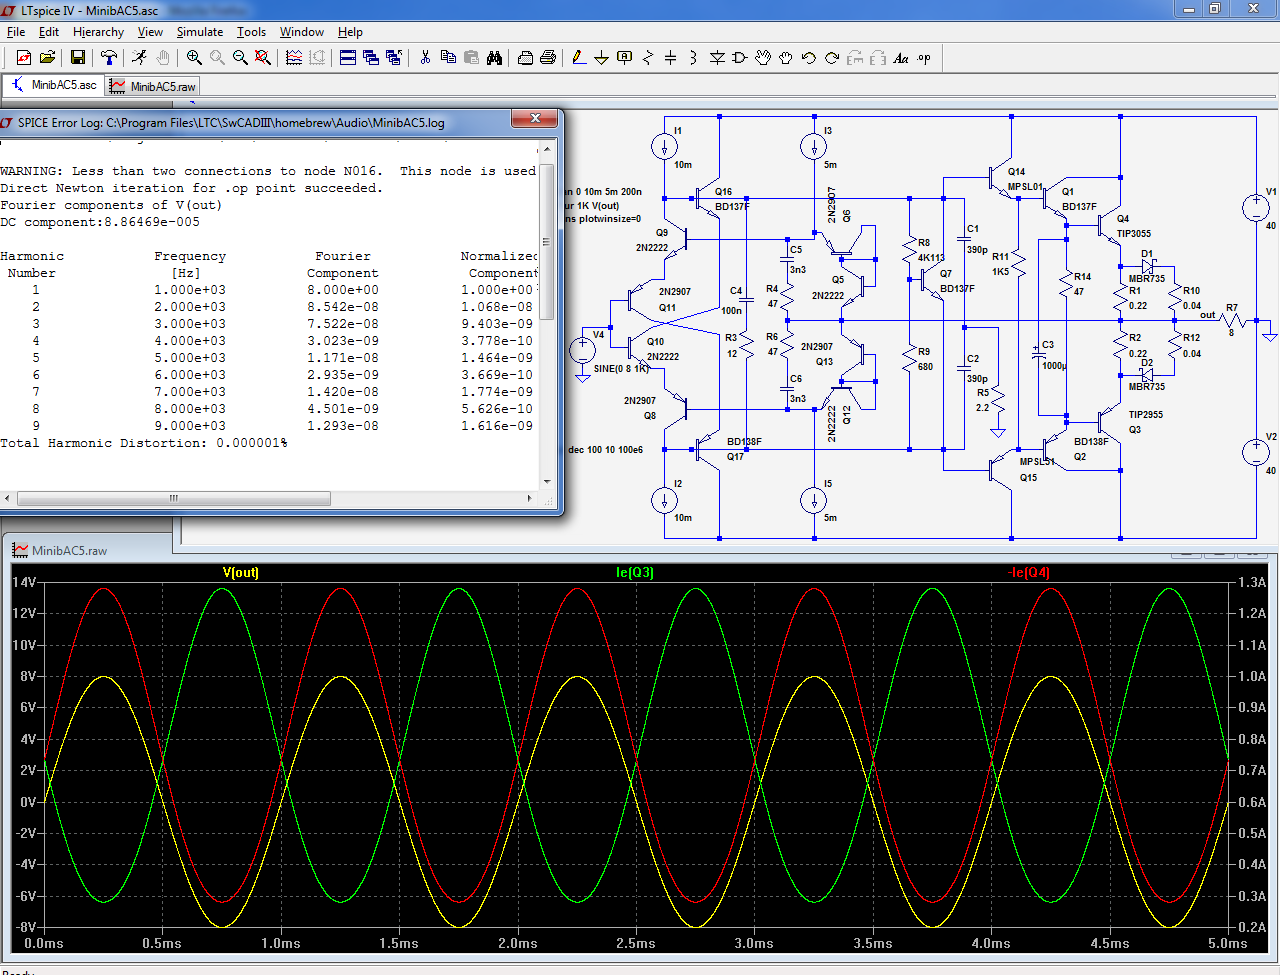Open the Tools menu
The height and width of the screenshot is (975, 1280).
[251, 32]
